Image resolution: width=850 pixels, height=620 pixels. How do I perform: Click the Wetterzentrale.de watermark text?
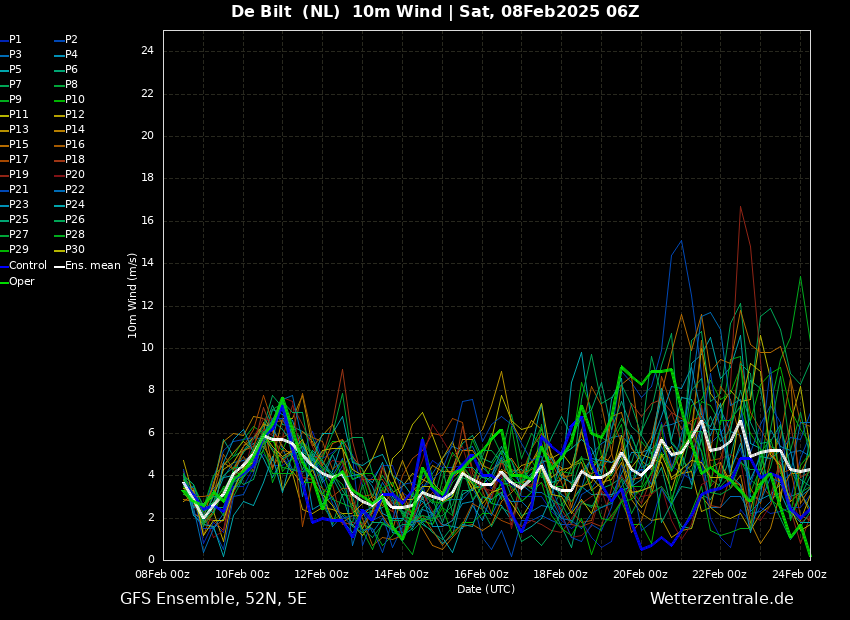tap(722, 599)
